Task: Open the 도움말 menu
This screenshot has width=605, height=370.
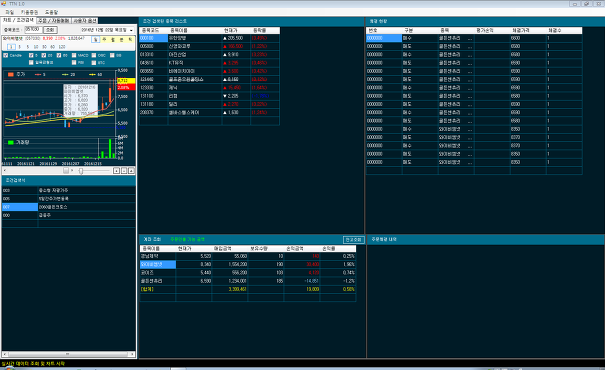Action: (51, 12)
